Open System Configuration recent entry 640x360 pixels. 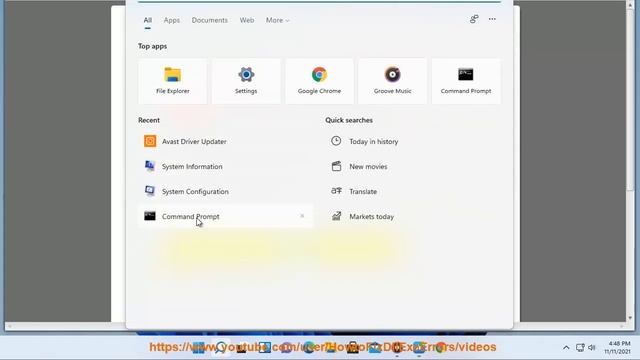click(x=226, y=191)
